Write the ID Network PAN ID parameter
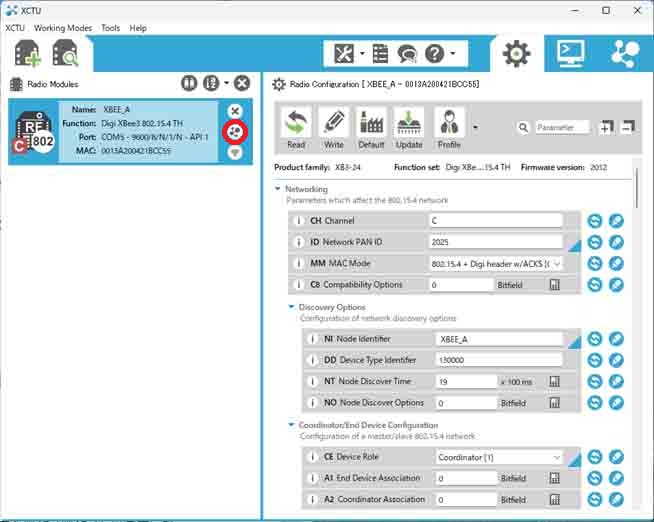 pos(616,242)
